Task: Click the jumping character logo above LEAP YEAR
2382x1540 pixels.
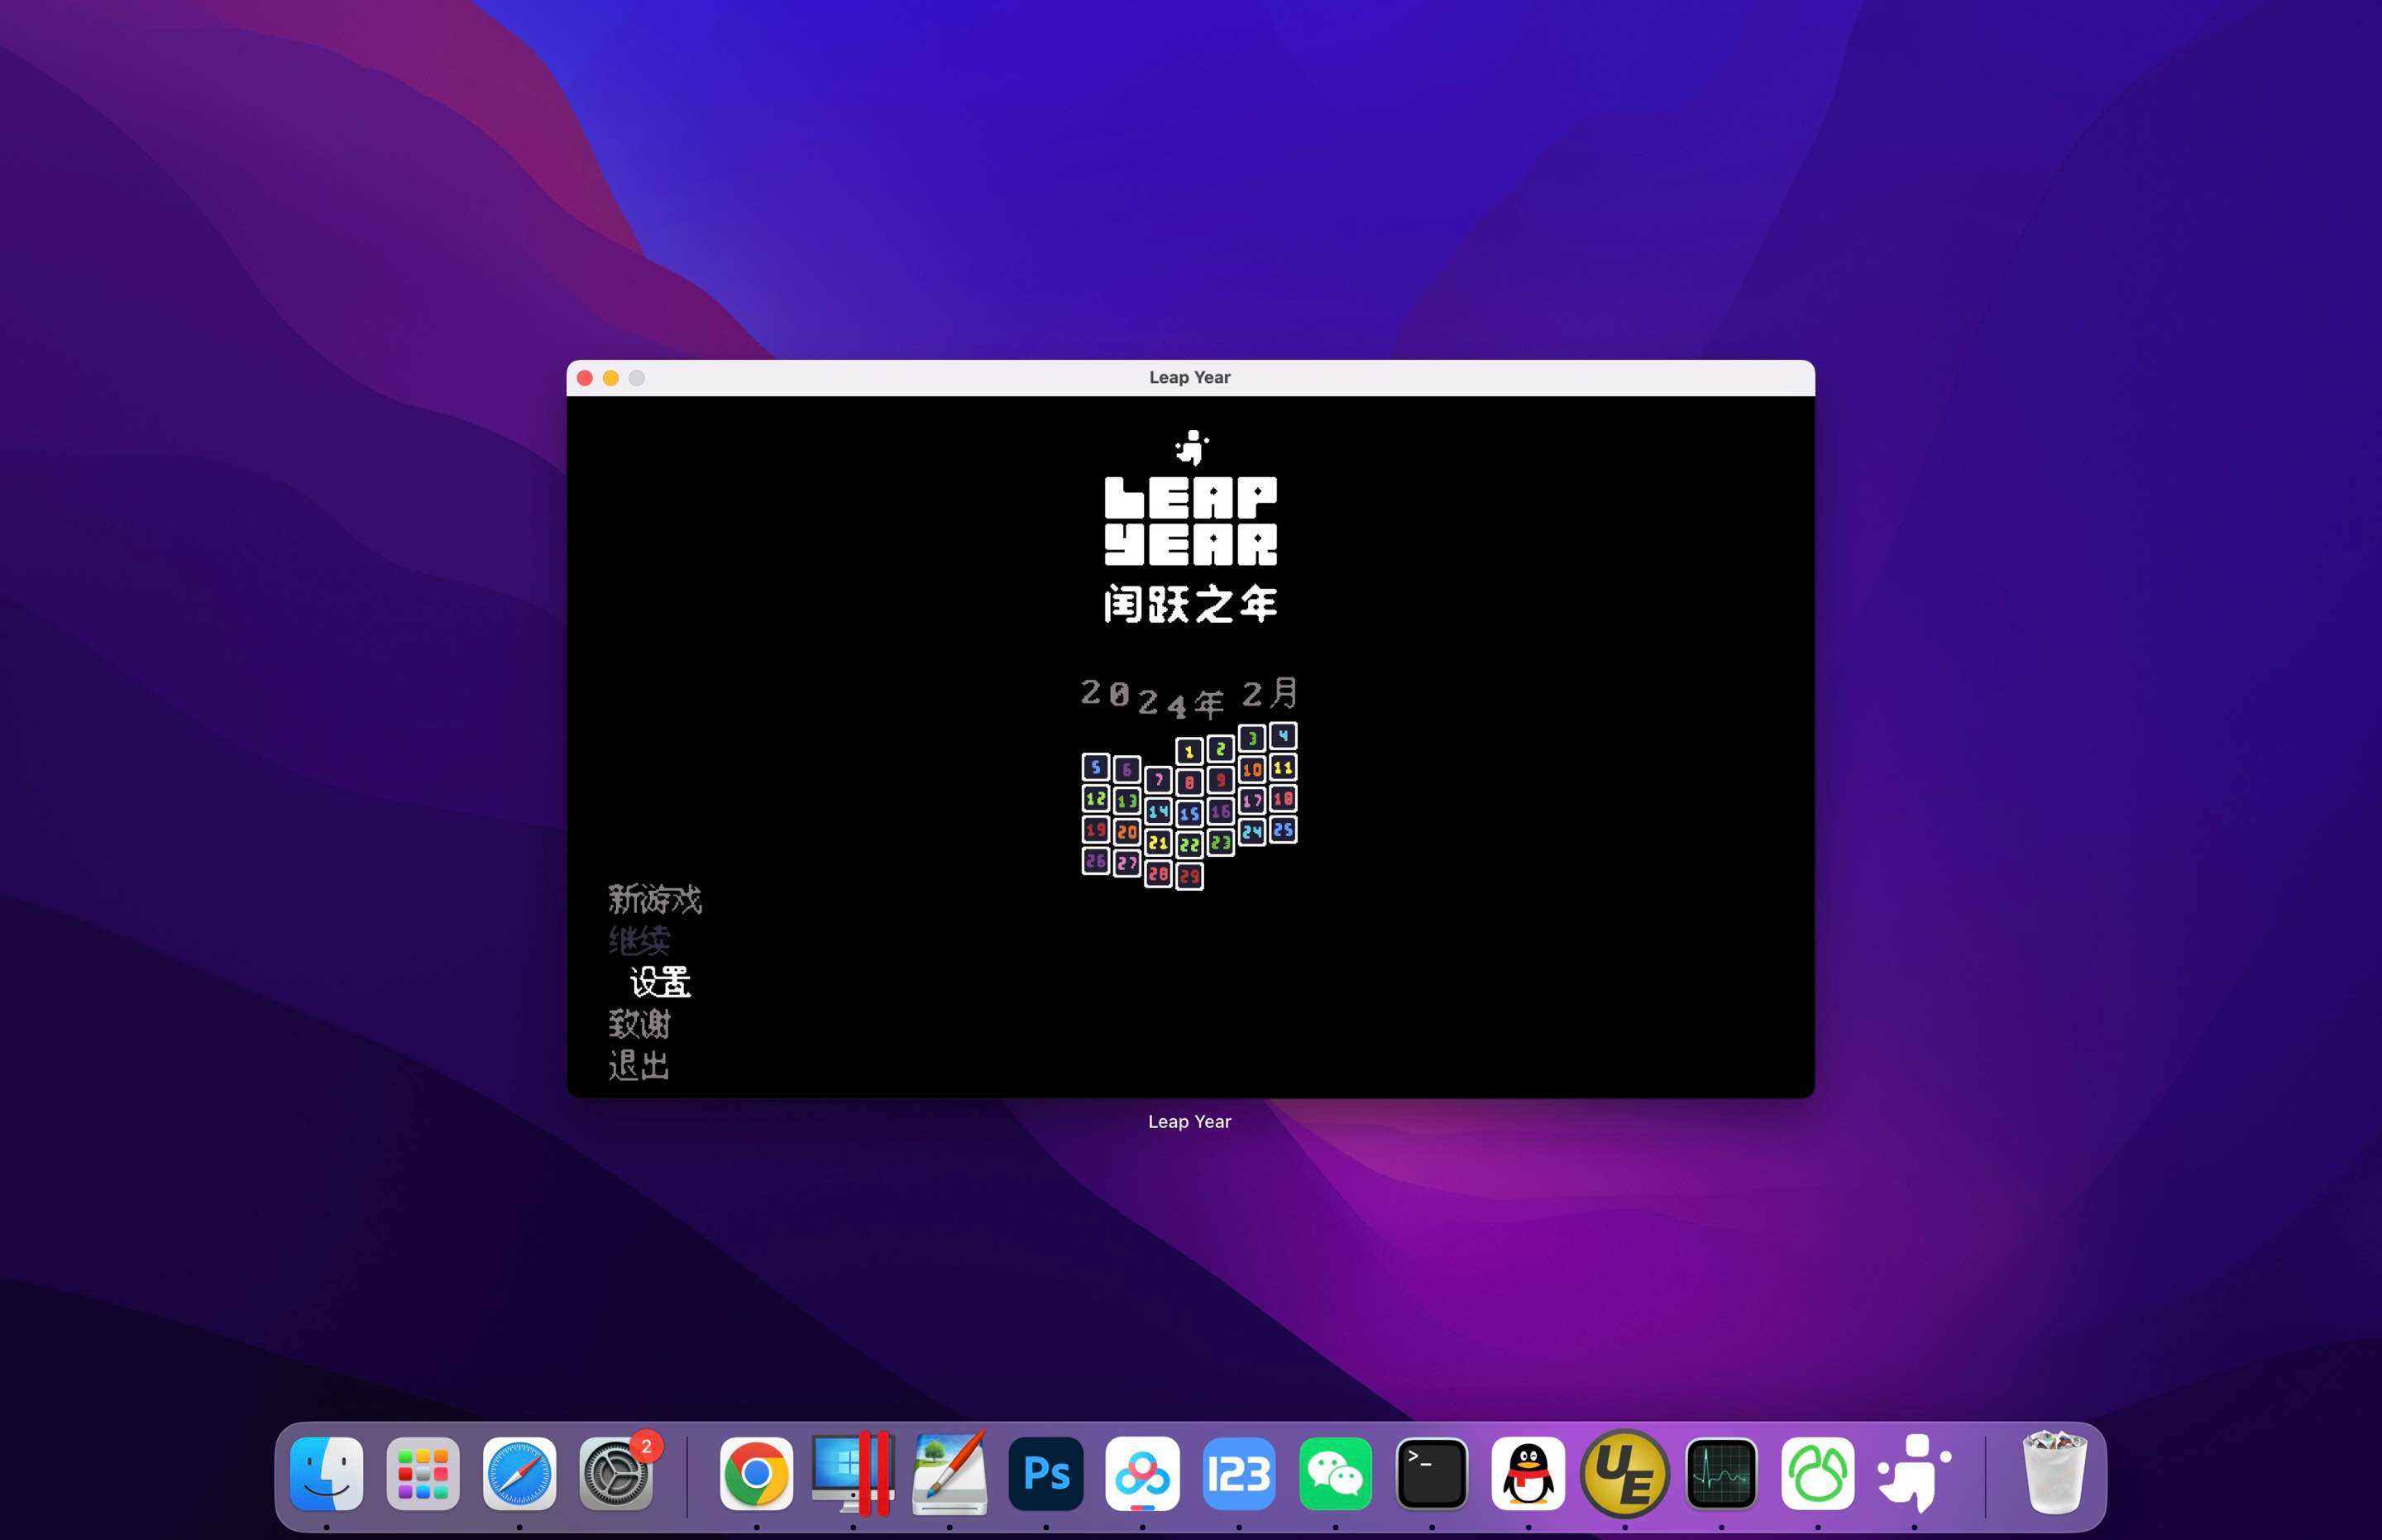Action: tap(1191, 448)
